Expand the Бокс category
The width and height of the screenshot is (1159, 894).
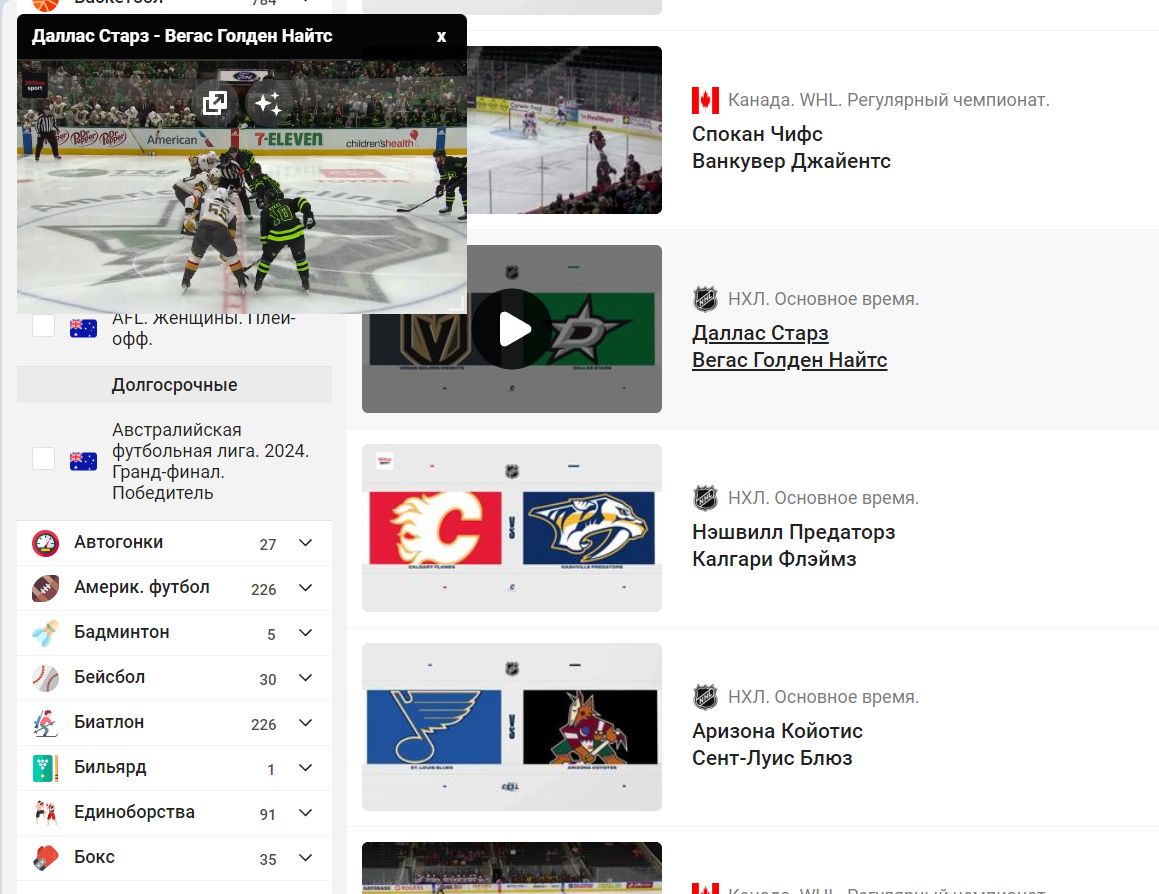305,858
